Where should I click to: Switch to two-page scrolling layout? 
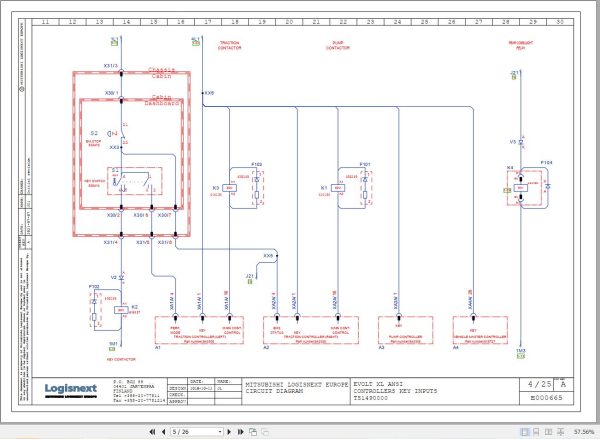[x=560, y=432]
